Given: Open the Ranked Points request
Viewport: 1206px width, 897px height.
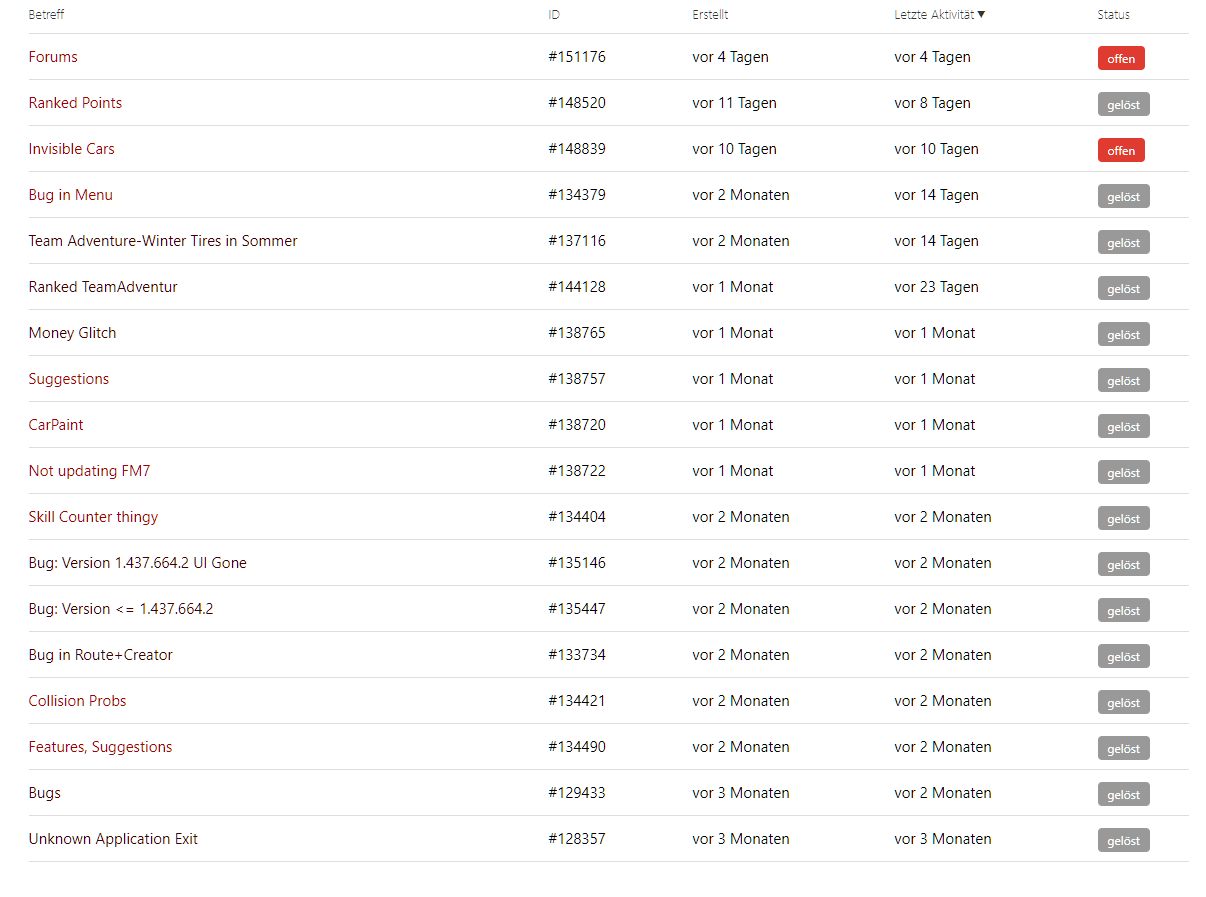Looking at the screenshot, I should [x=75, y=103].
